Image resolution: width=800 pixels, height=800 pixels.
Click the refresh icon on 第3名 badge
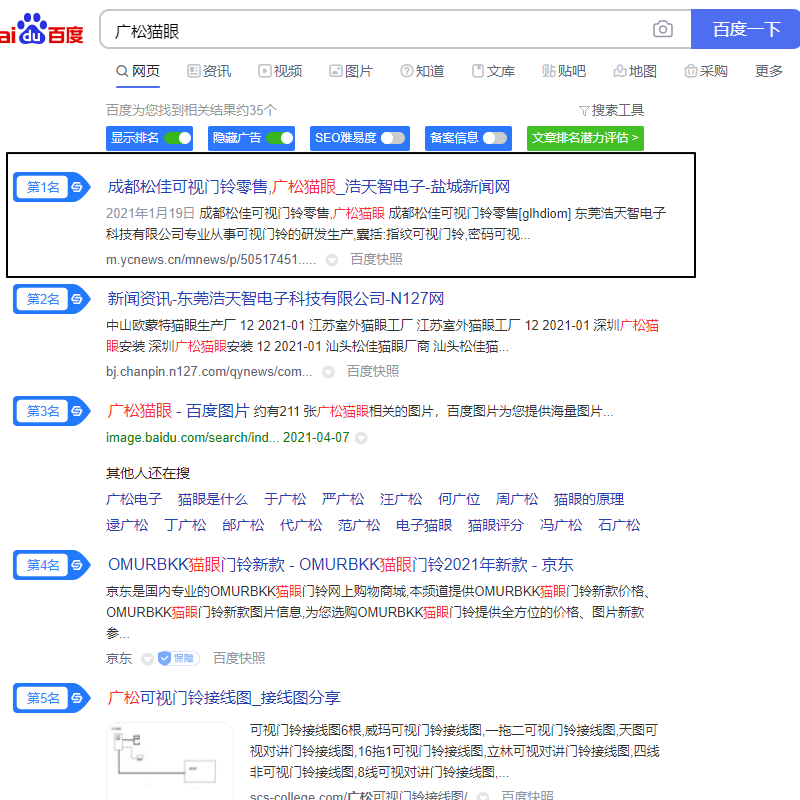77,411
